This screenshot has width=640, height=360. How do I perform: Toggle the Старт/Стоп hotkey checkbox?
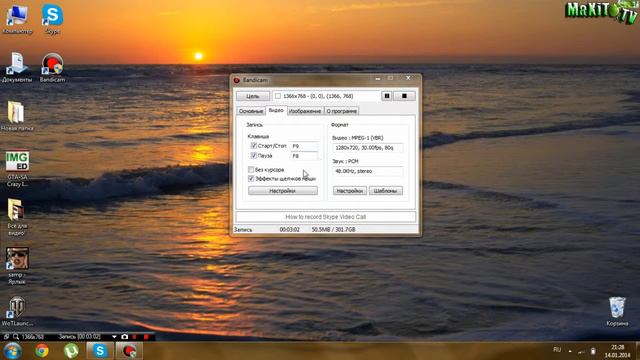(253, 146)
